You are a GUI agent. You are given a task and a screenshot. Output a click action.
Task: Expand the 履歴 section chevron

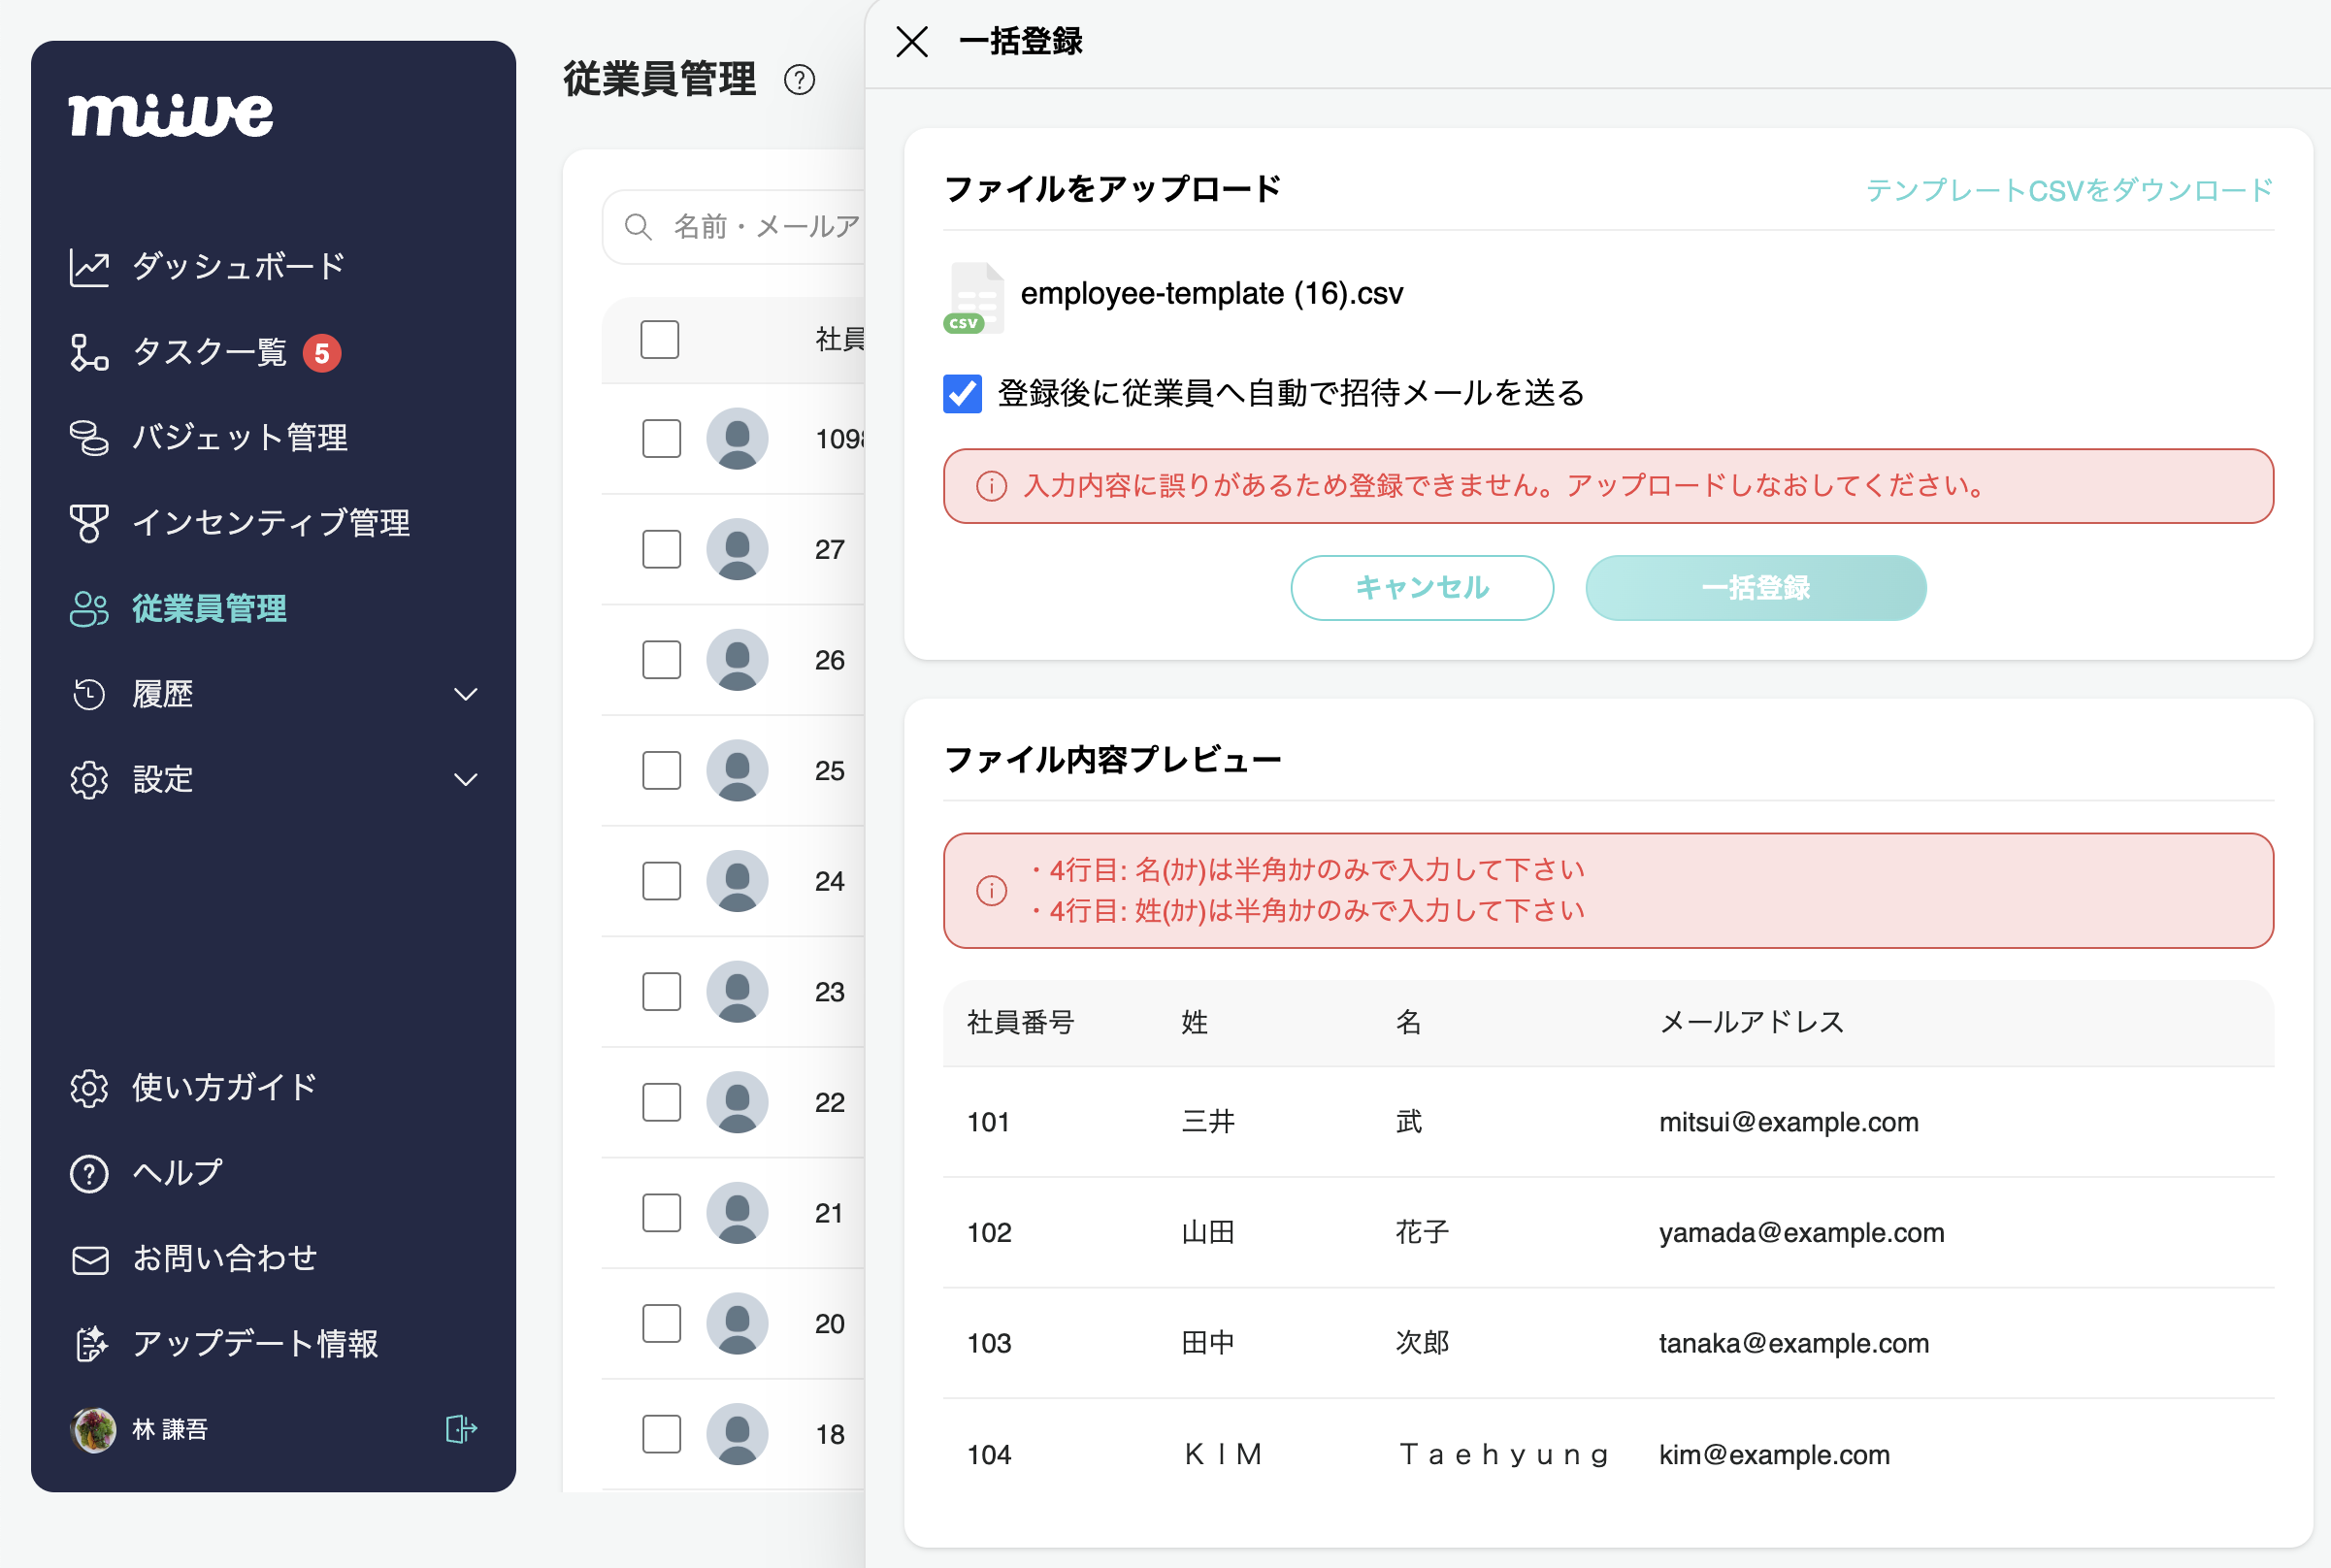coord(466,694)
